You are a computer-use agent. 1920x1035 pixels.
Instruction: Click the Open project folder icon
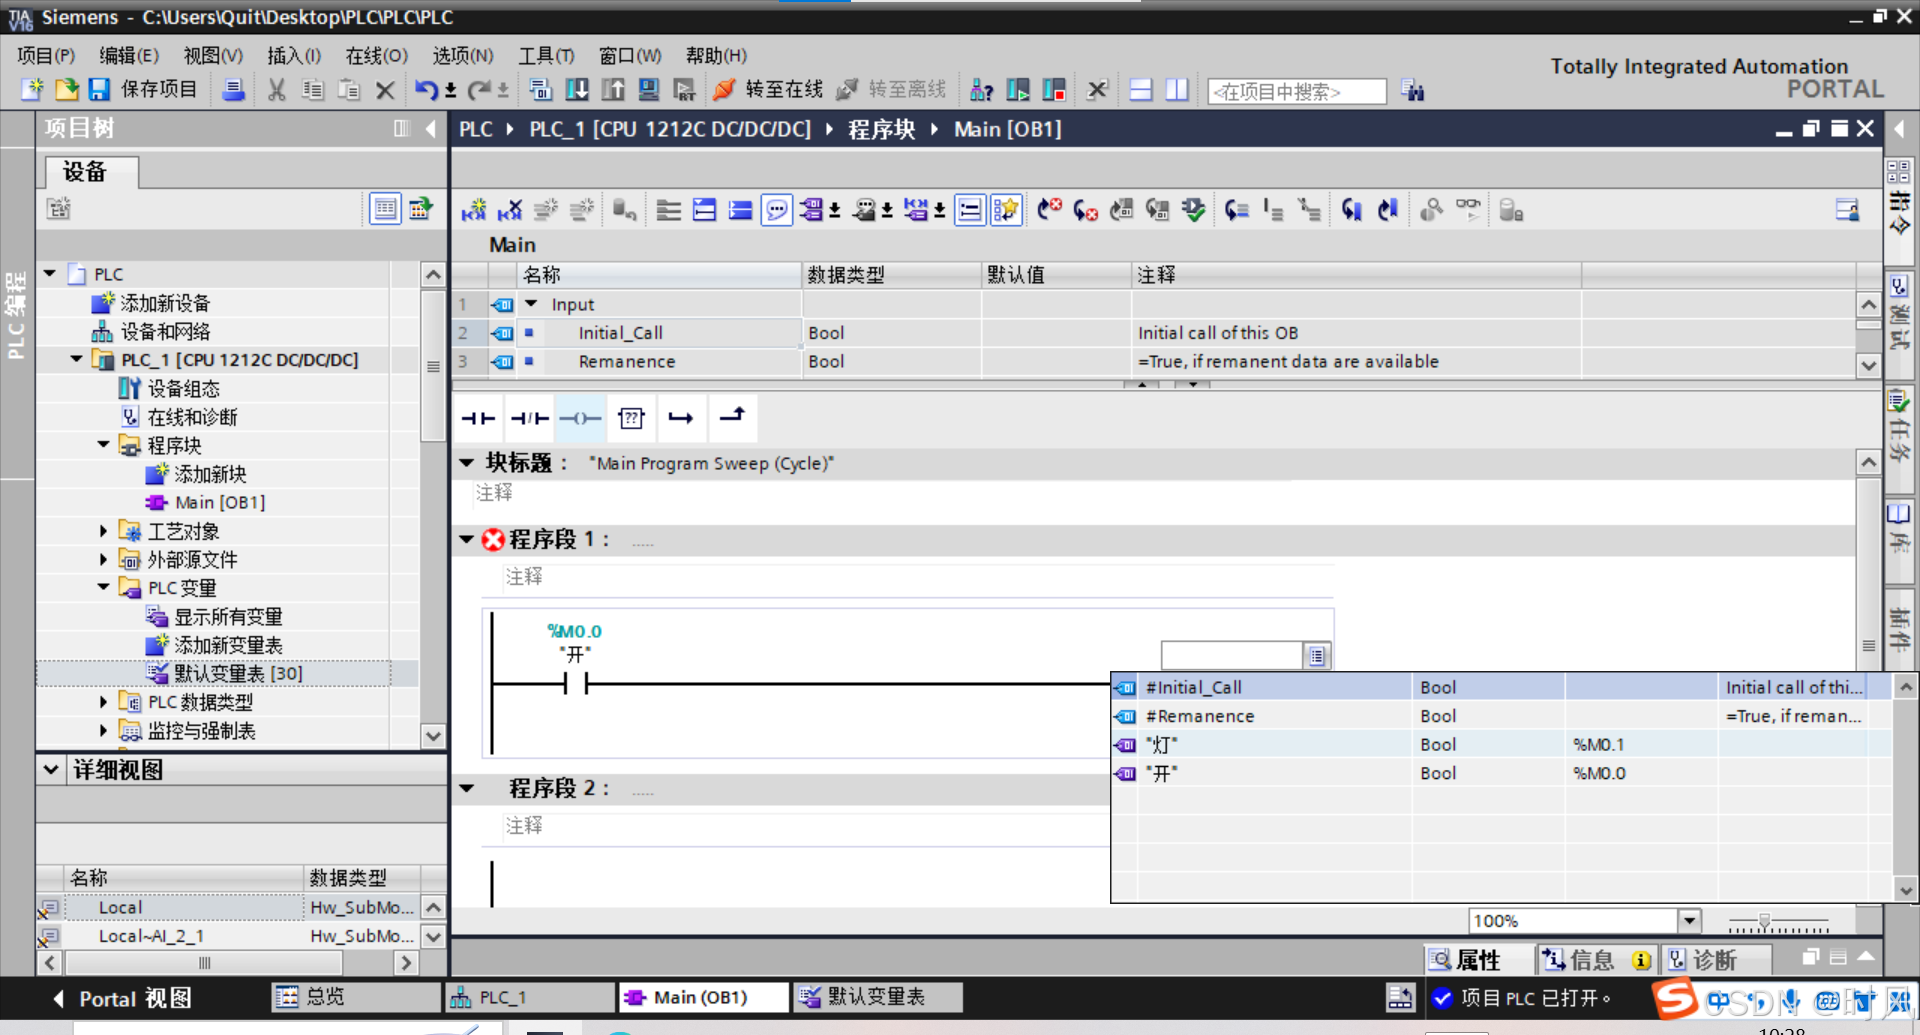(66, 90)
